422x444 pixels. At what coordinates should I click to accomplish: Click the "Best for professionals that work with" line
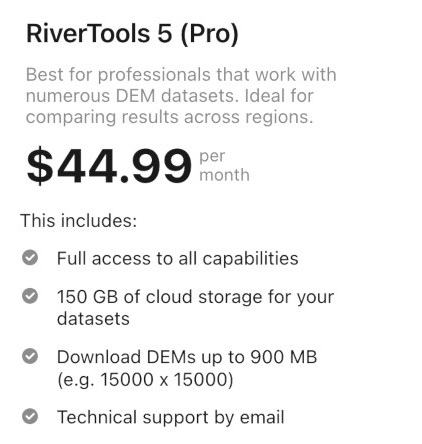pyautogui.click(x=181, y=75)
